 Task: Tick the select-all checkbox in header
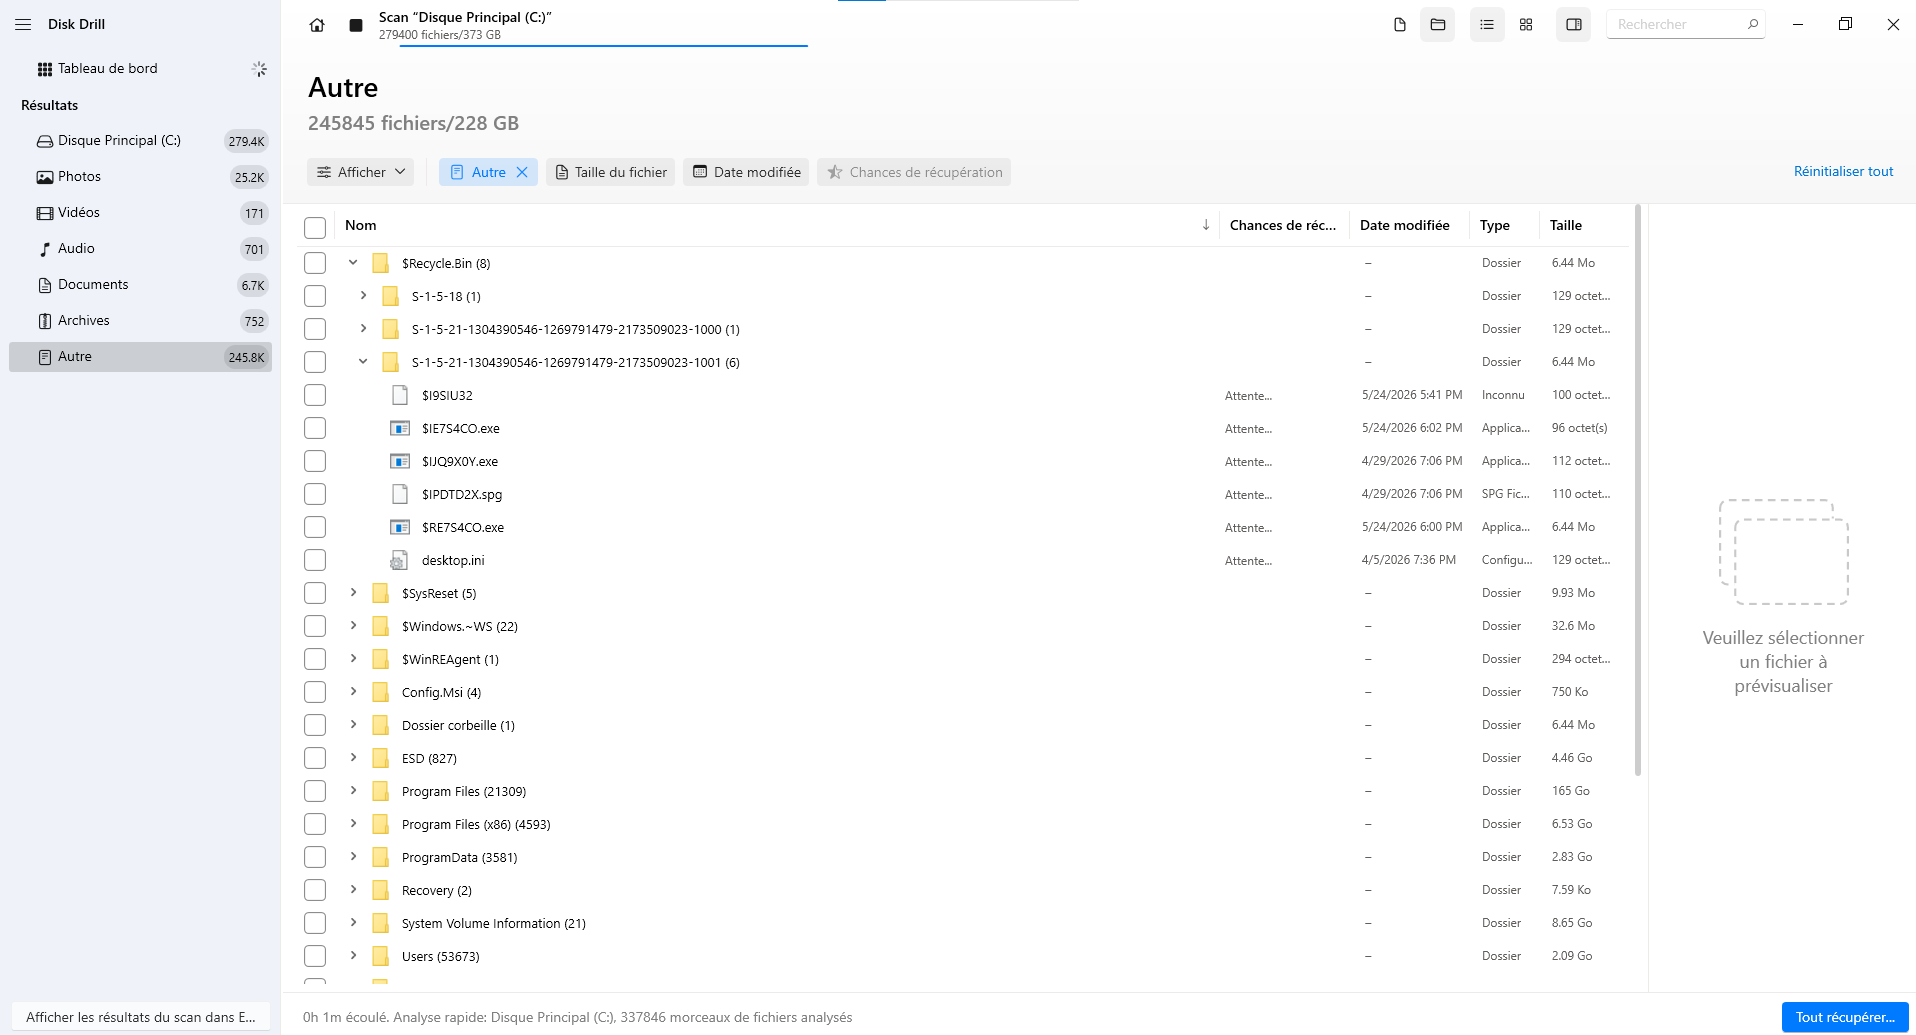[x=315, y=227]
